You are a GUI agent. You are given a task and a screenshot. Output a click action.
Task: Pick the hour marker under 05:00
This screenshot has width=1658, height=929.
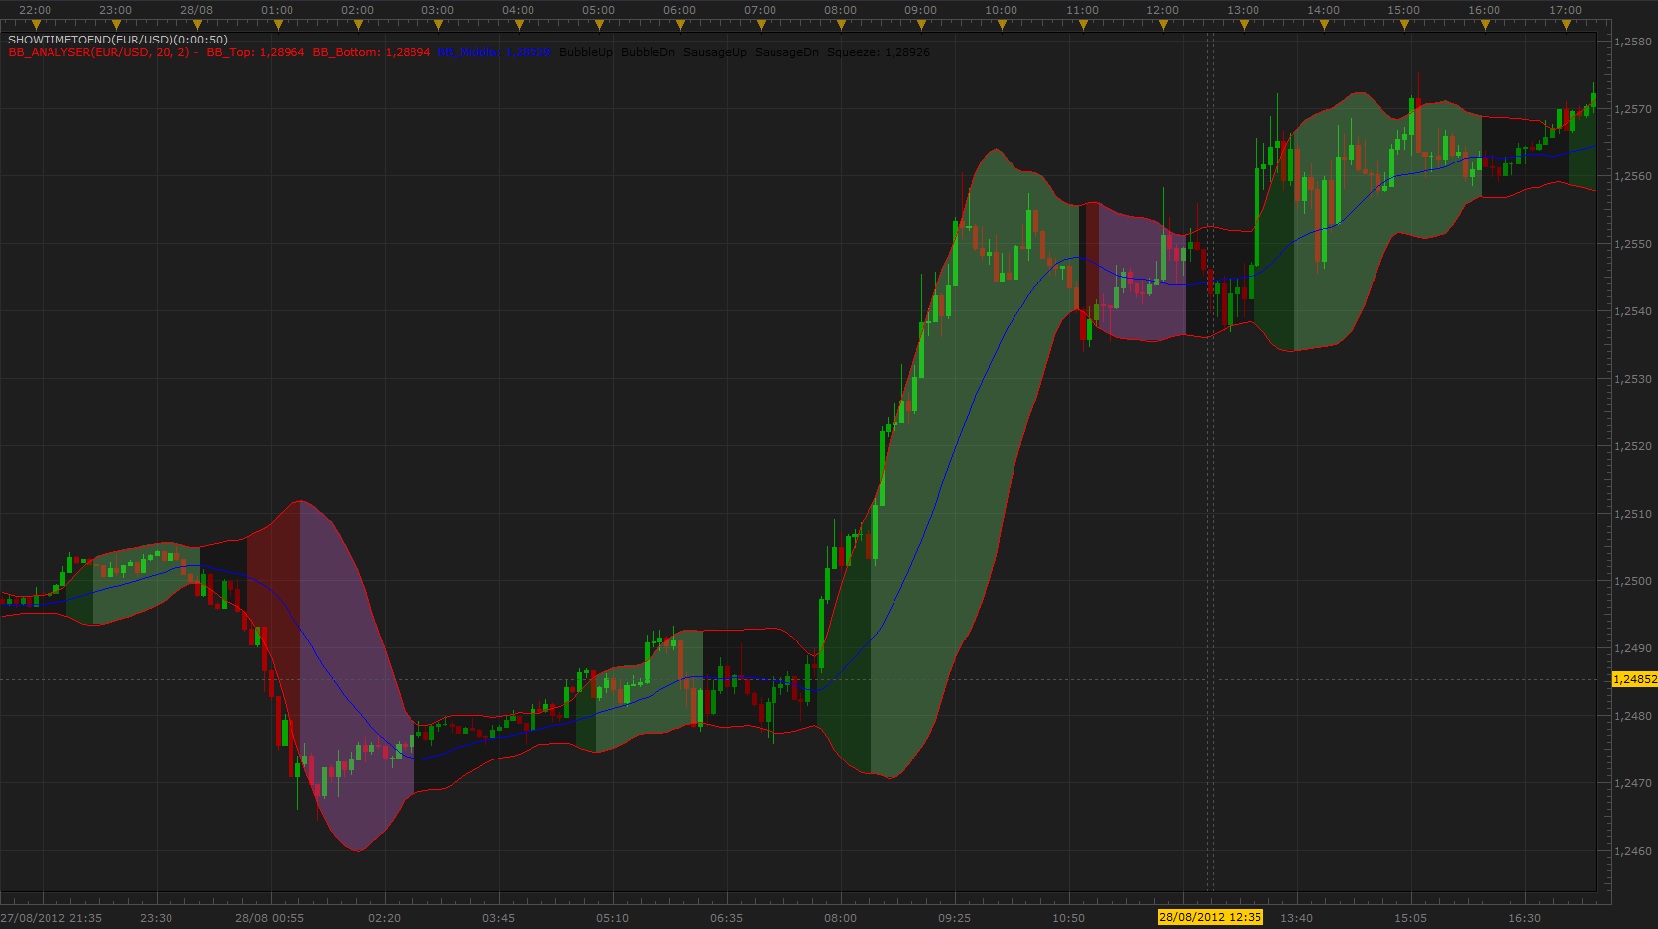(x=598, y=23)
